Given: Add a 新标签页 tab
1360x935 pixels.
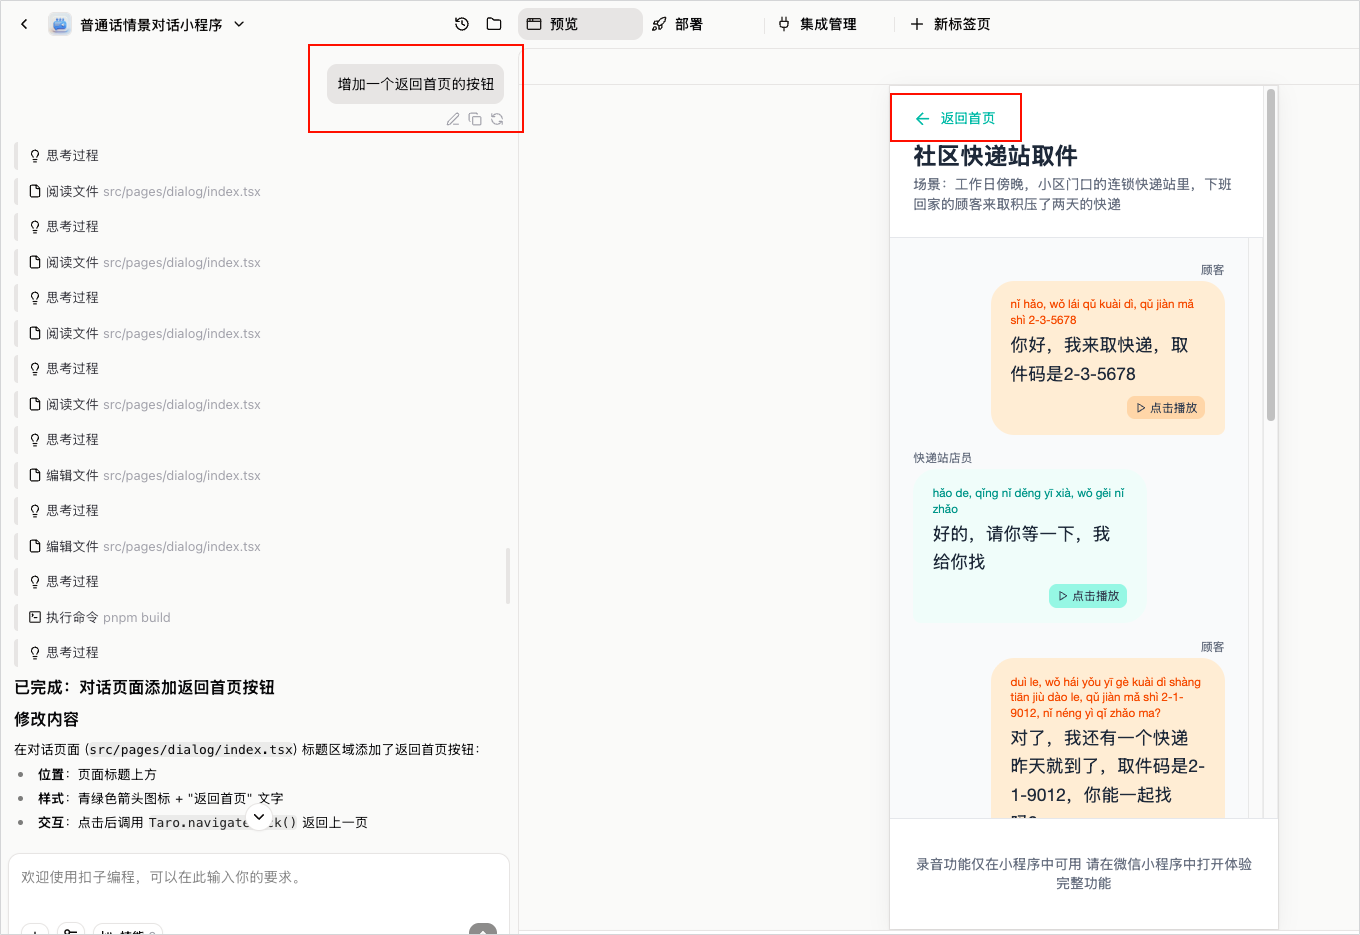Looking at the screenshot, I should [x=950, y=24].
